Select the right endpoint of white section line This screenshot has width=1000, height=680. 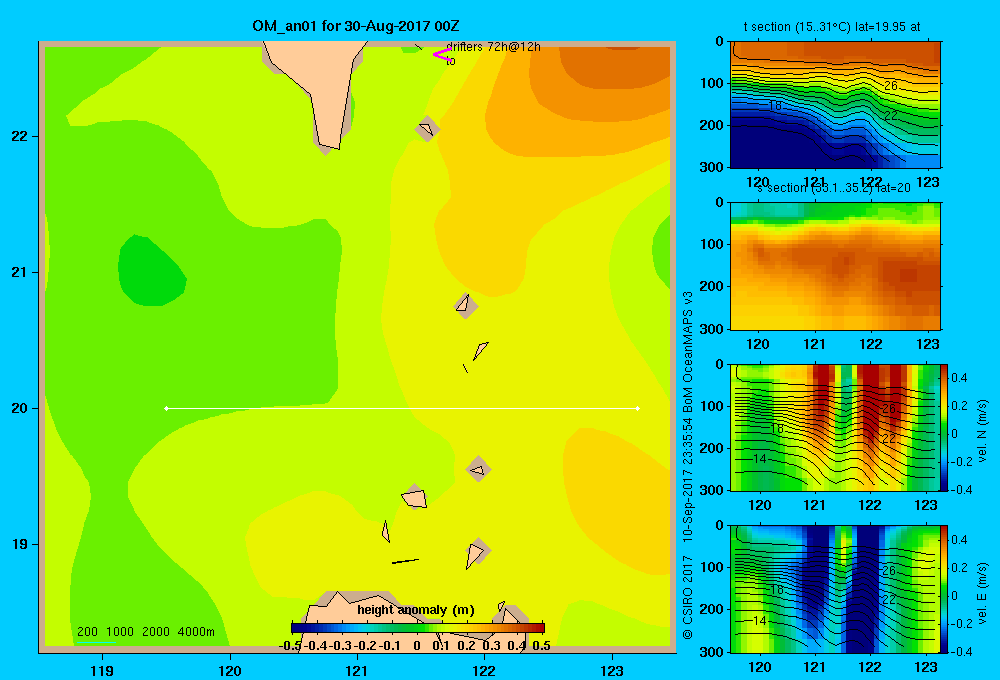click(638, 408)
